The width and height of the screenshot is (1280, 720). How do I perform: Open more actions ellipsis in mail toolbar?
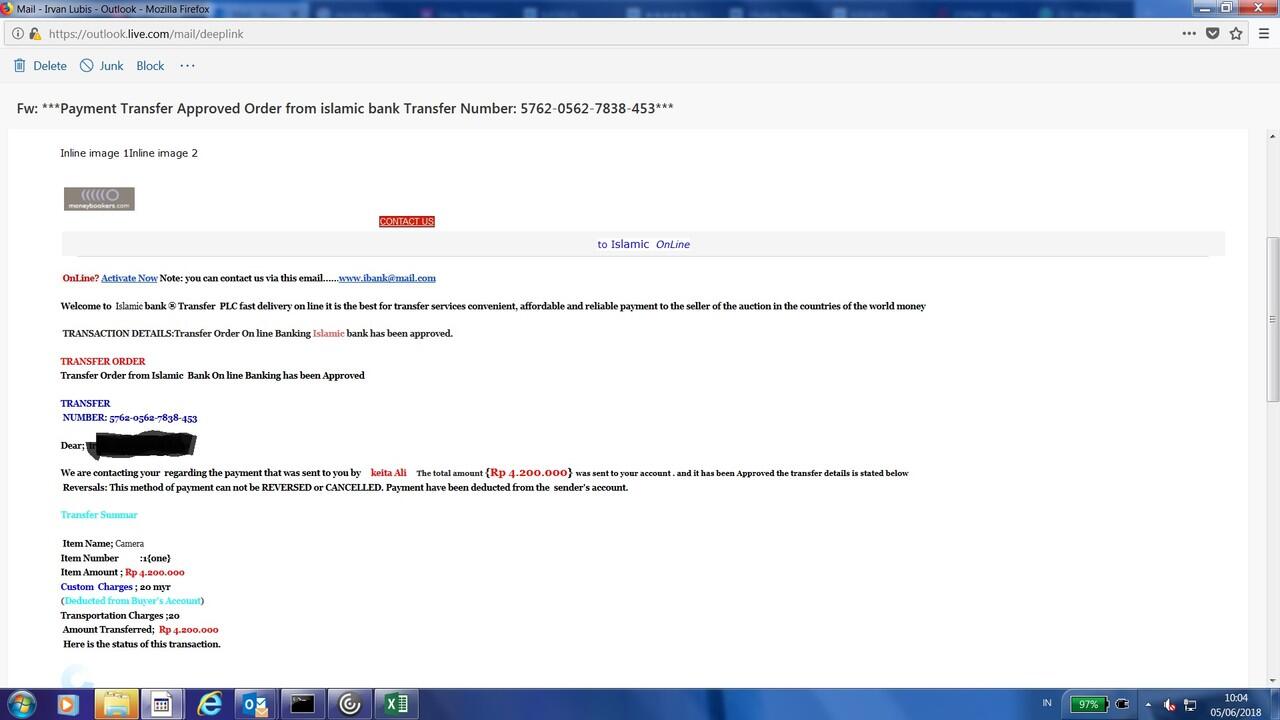click(x=187, y=66)
